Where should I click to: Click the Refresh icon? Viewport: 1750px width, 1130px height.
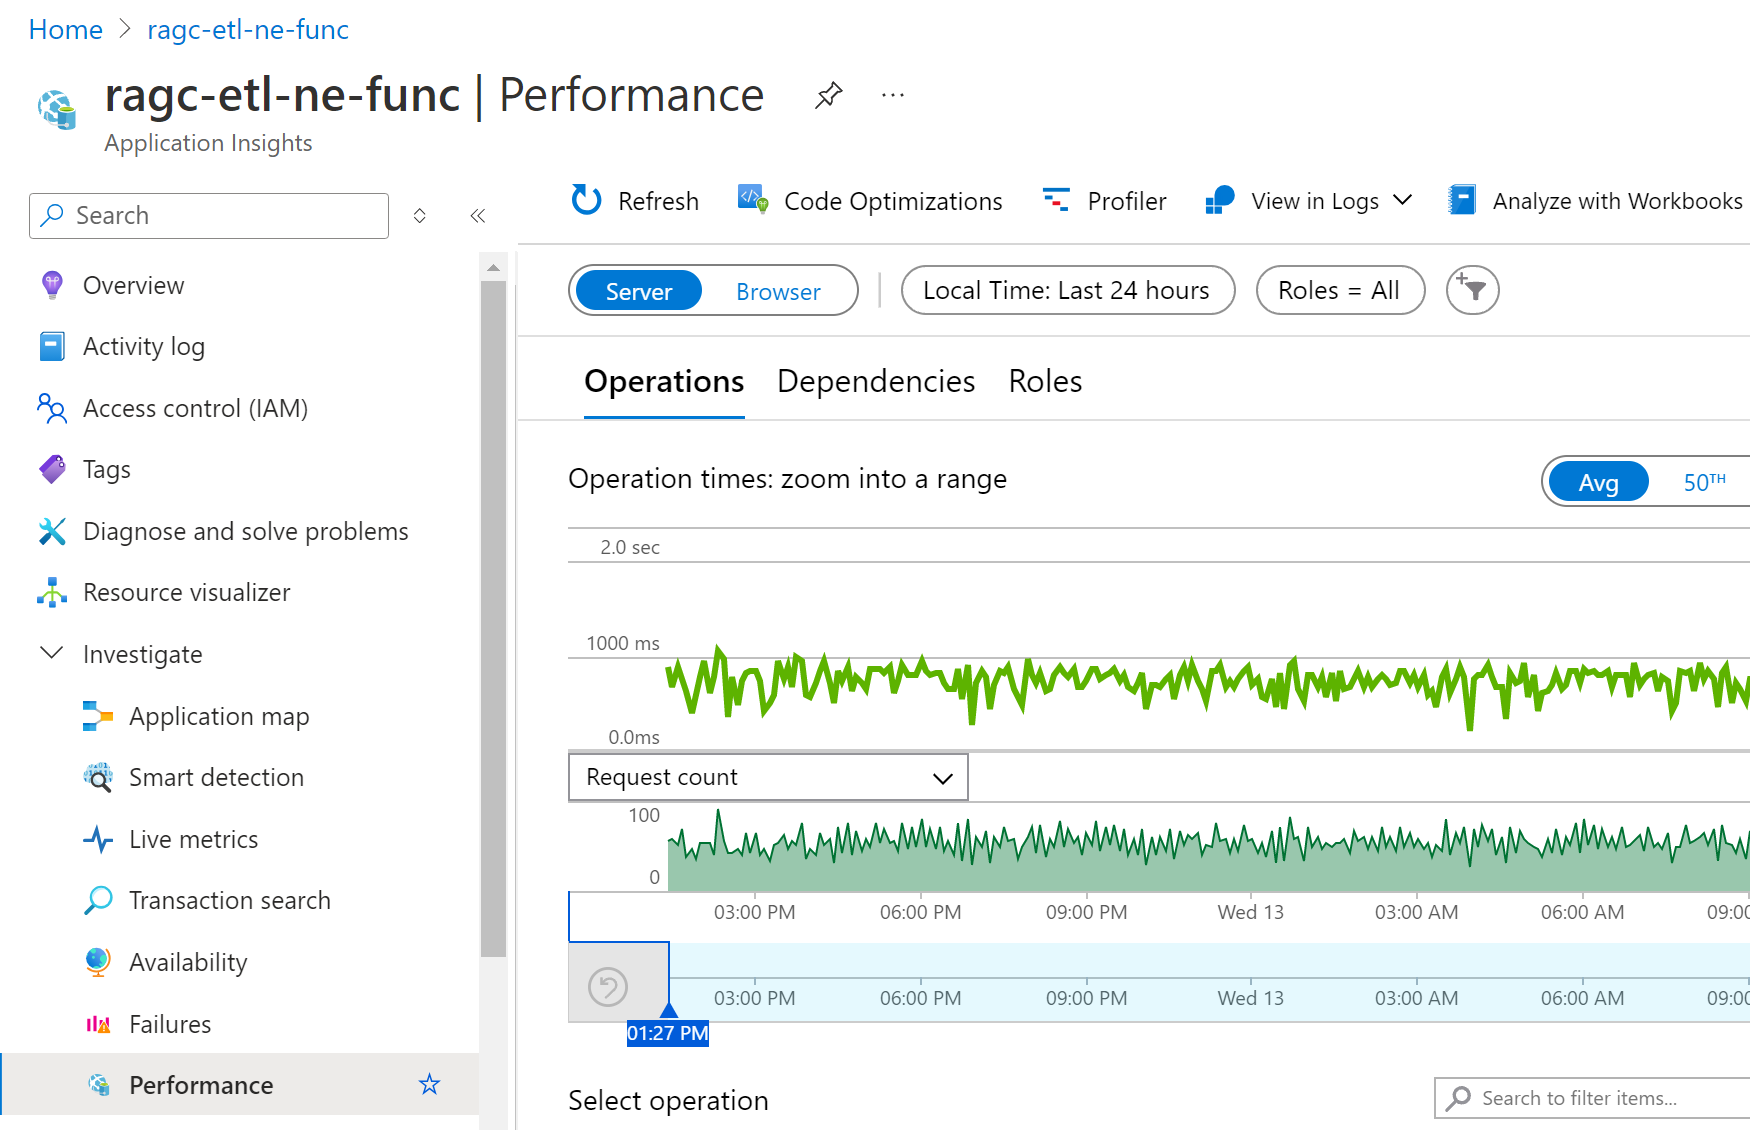(585, 200)
